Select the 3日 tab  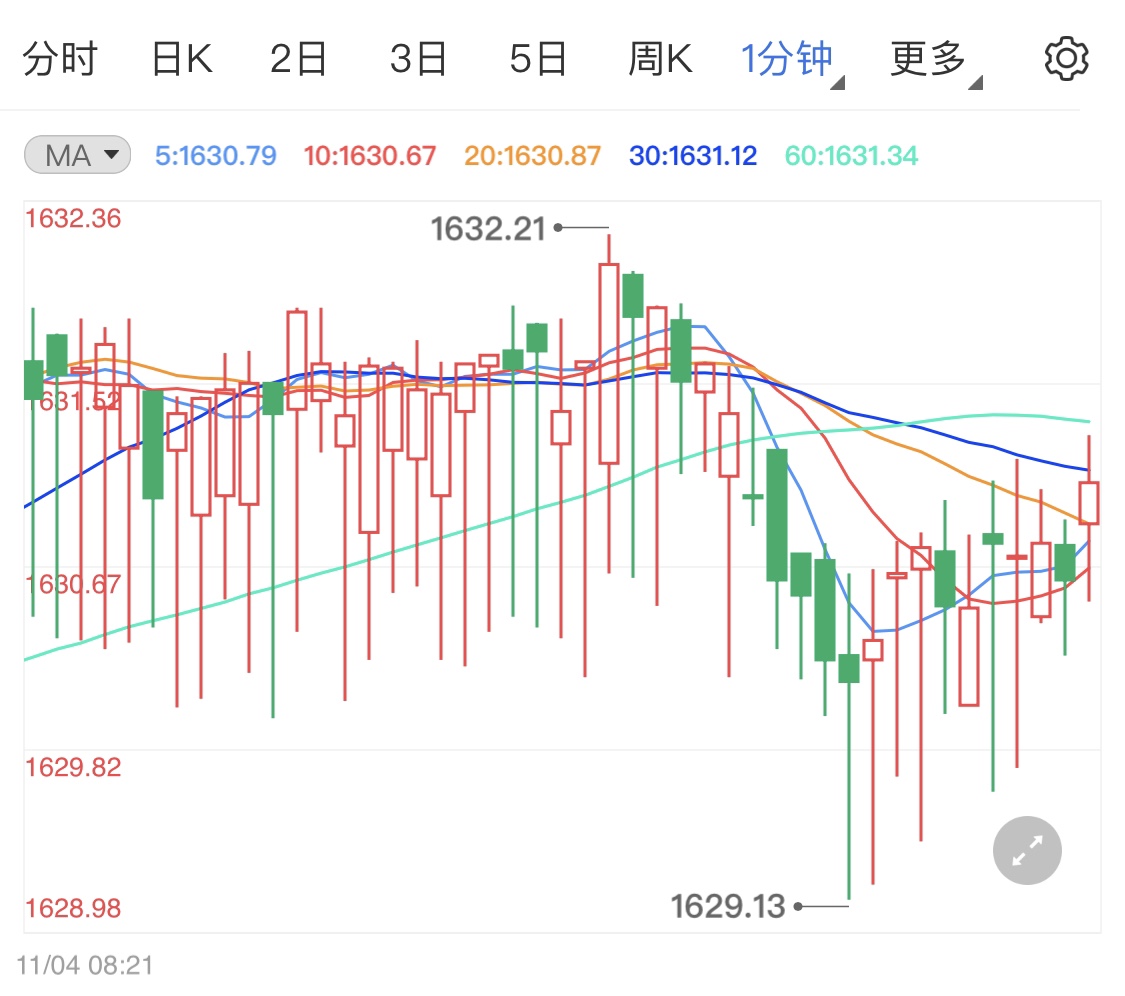pos(419,59)
